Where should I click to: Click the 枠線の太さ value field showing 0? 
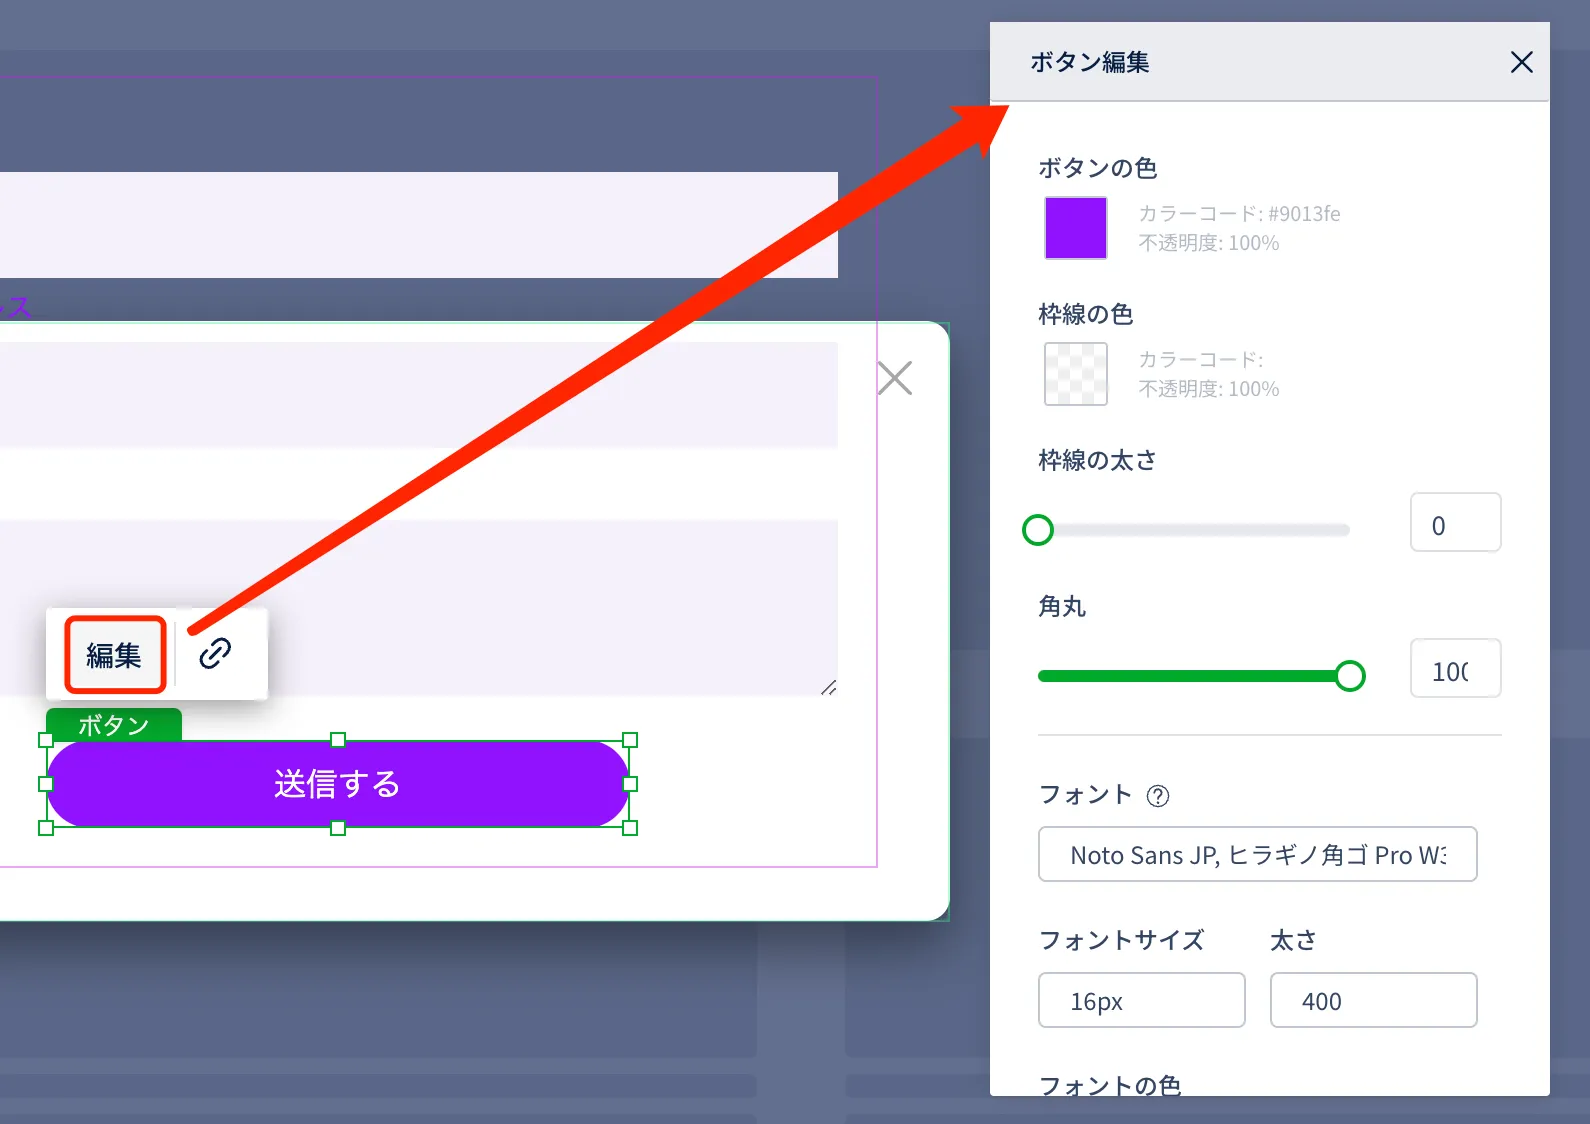pos(1454,523)
